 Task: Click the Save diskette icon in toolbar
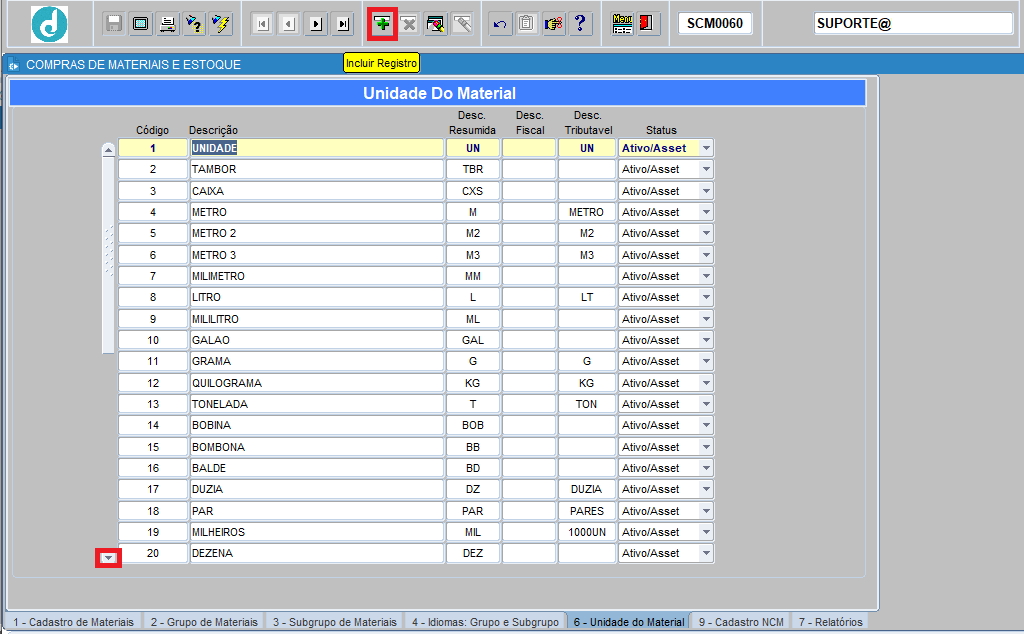click(114, 24)
